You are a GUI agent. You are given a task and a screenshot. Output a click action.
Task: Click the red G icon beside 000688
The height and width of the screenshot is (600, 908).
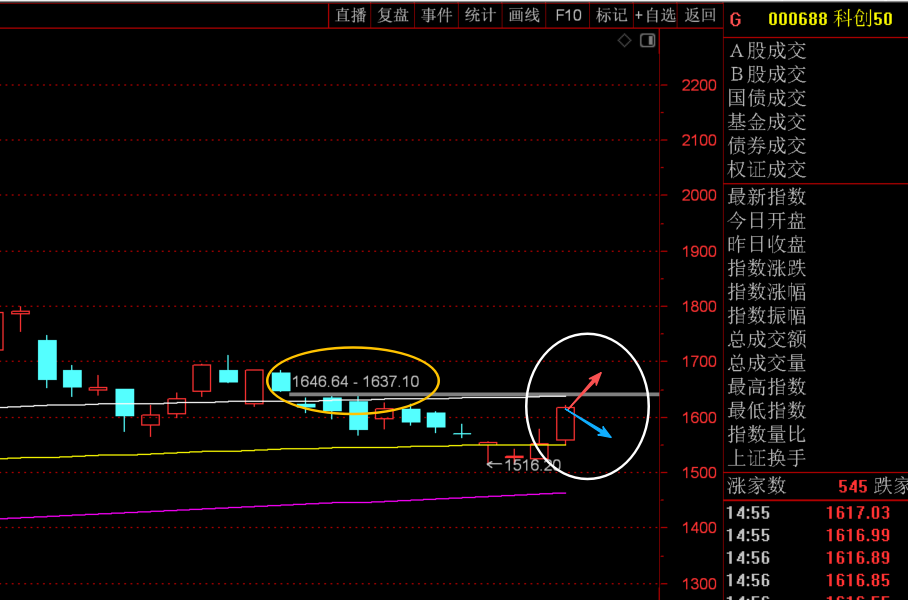click(735, 20)
